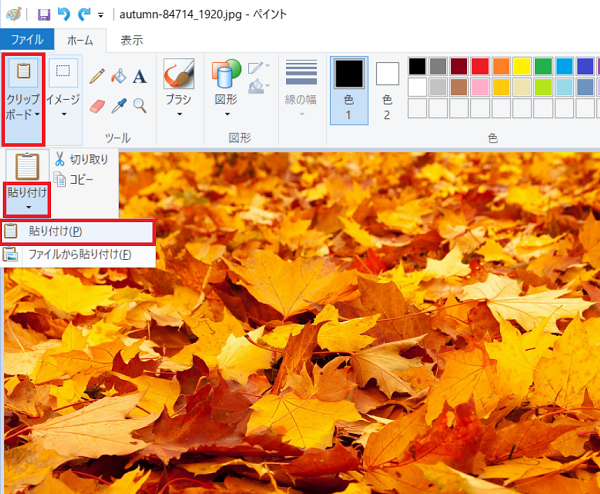Open the 図形 shapes dropdown arrow
Screen dimensions: 600x494
pyautogui.click(x=227, y=114)
